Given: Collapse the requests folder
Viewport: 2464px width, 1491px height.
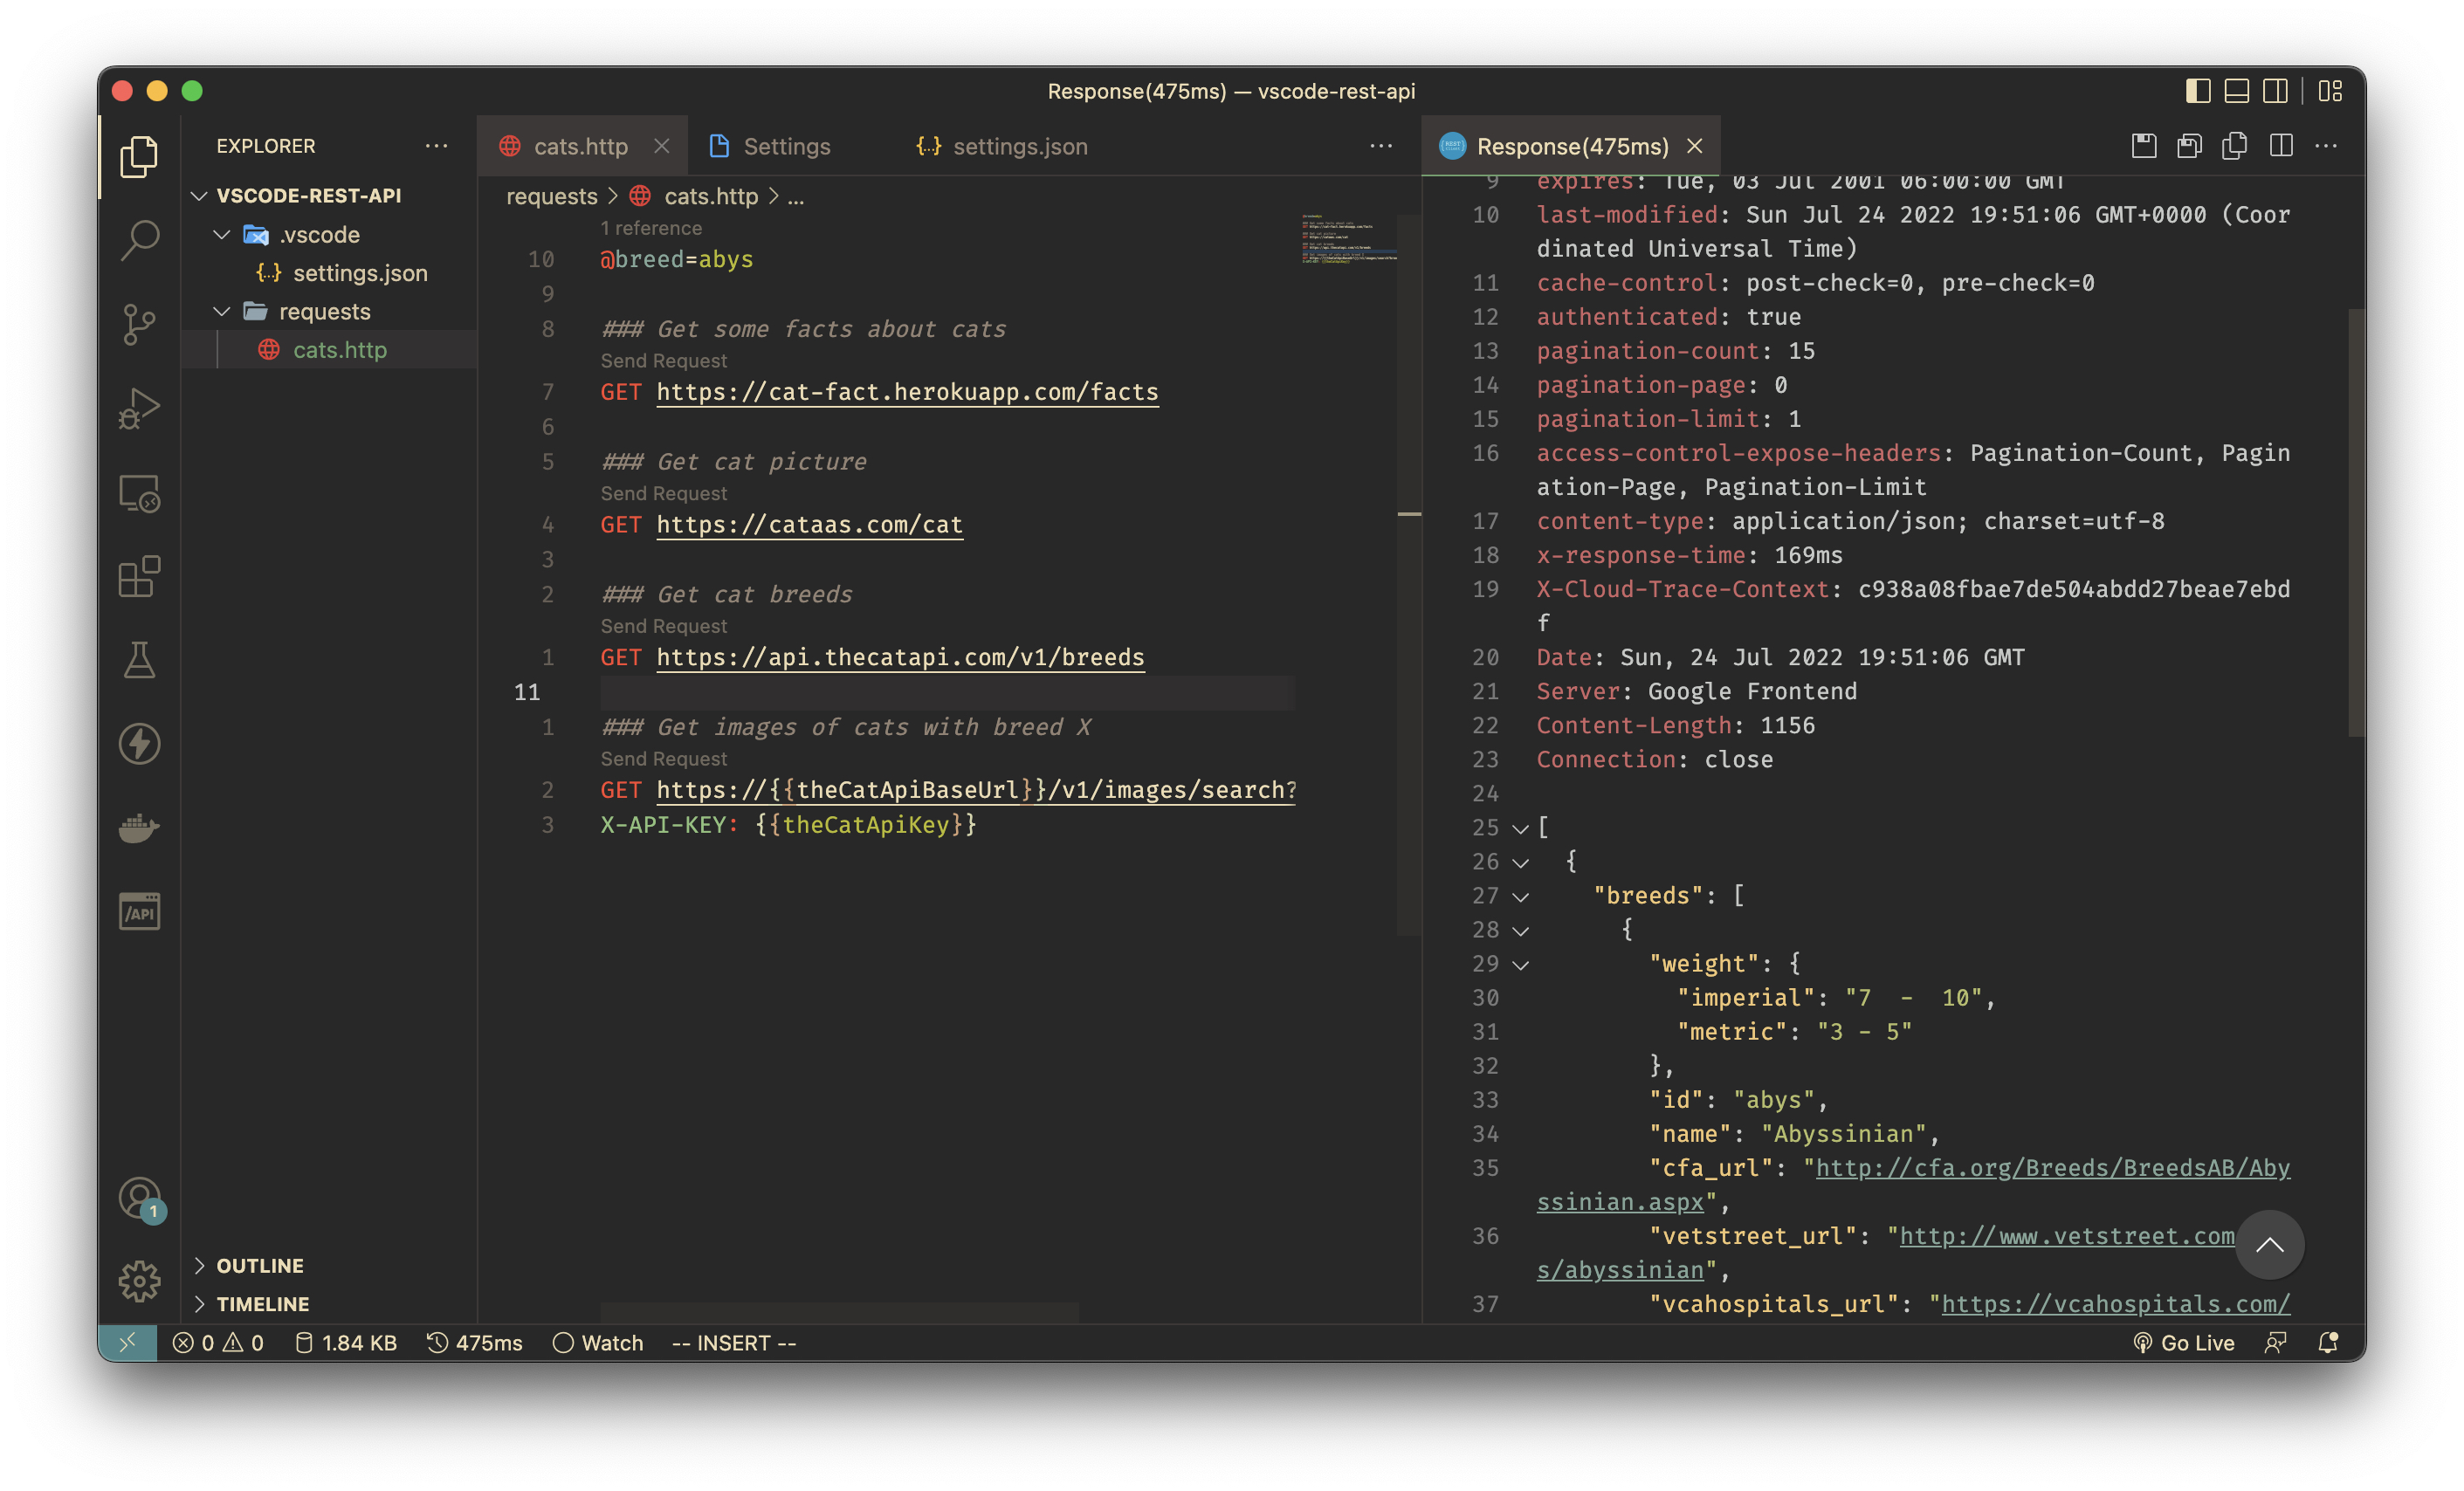Looking at the screenshot, I should pyautogui.click(x=222, y=312).
